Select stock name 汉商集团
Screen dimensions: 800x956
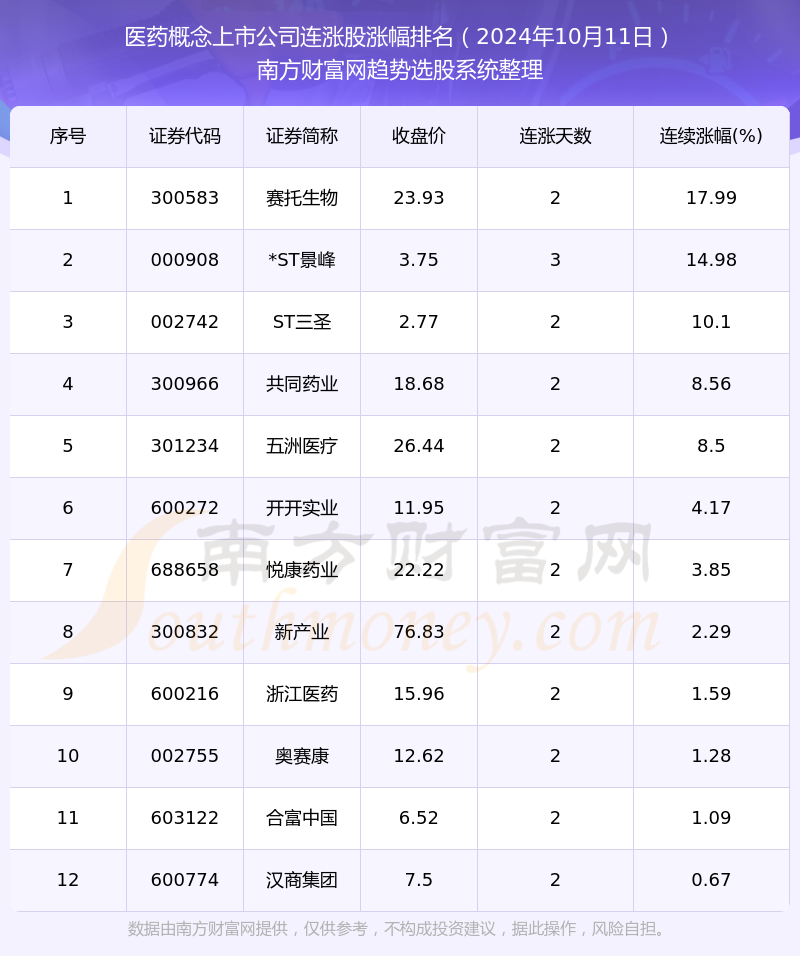[302, 880]
